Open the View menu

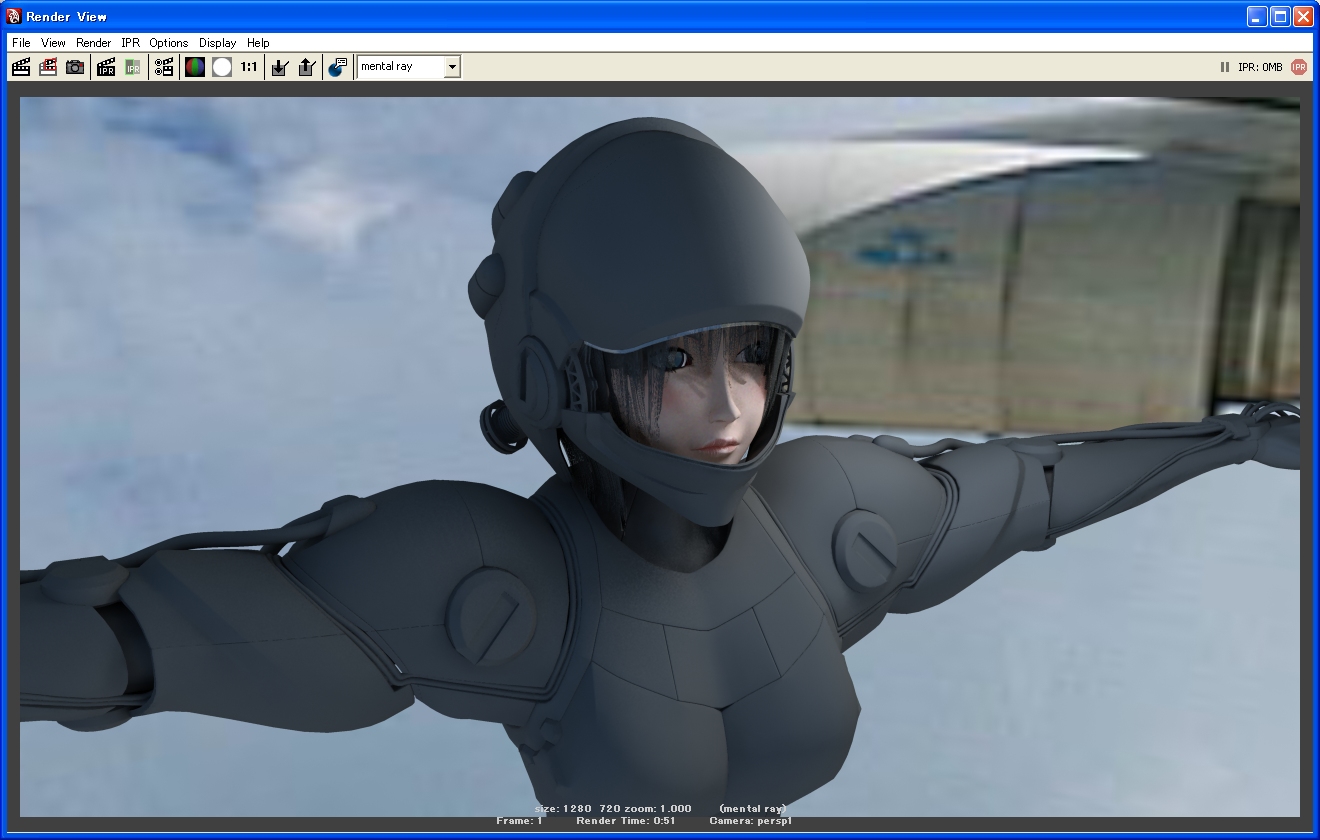click(53, 43)
